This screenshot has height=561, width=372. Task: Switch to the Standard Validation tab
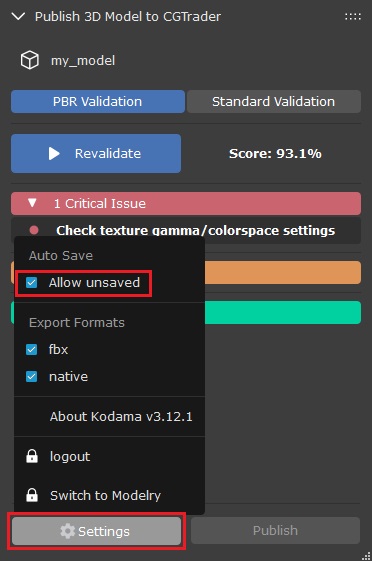tap(274, 102)
